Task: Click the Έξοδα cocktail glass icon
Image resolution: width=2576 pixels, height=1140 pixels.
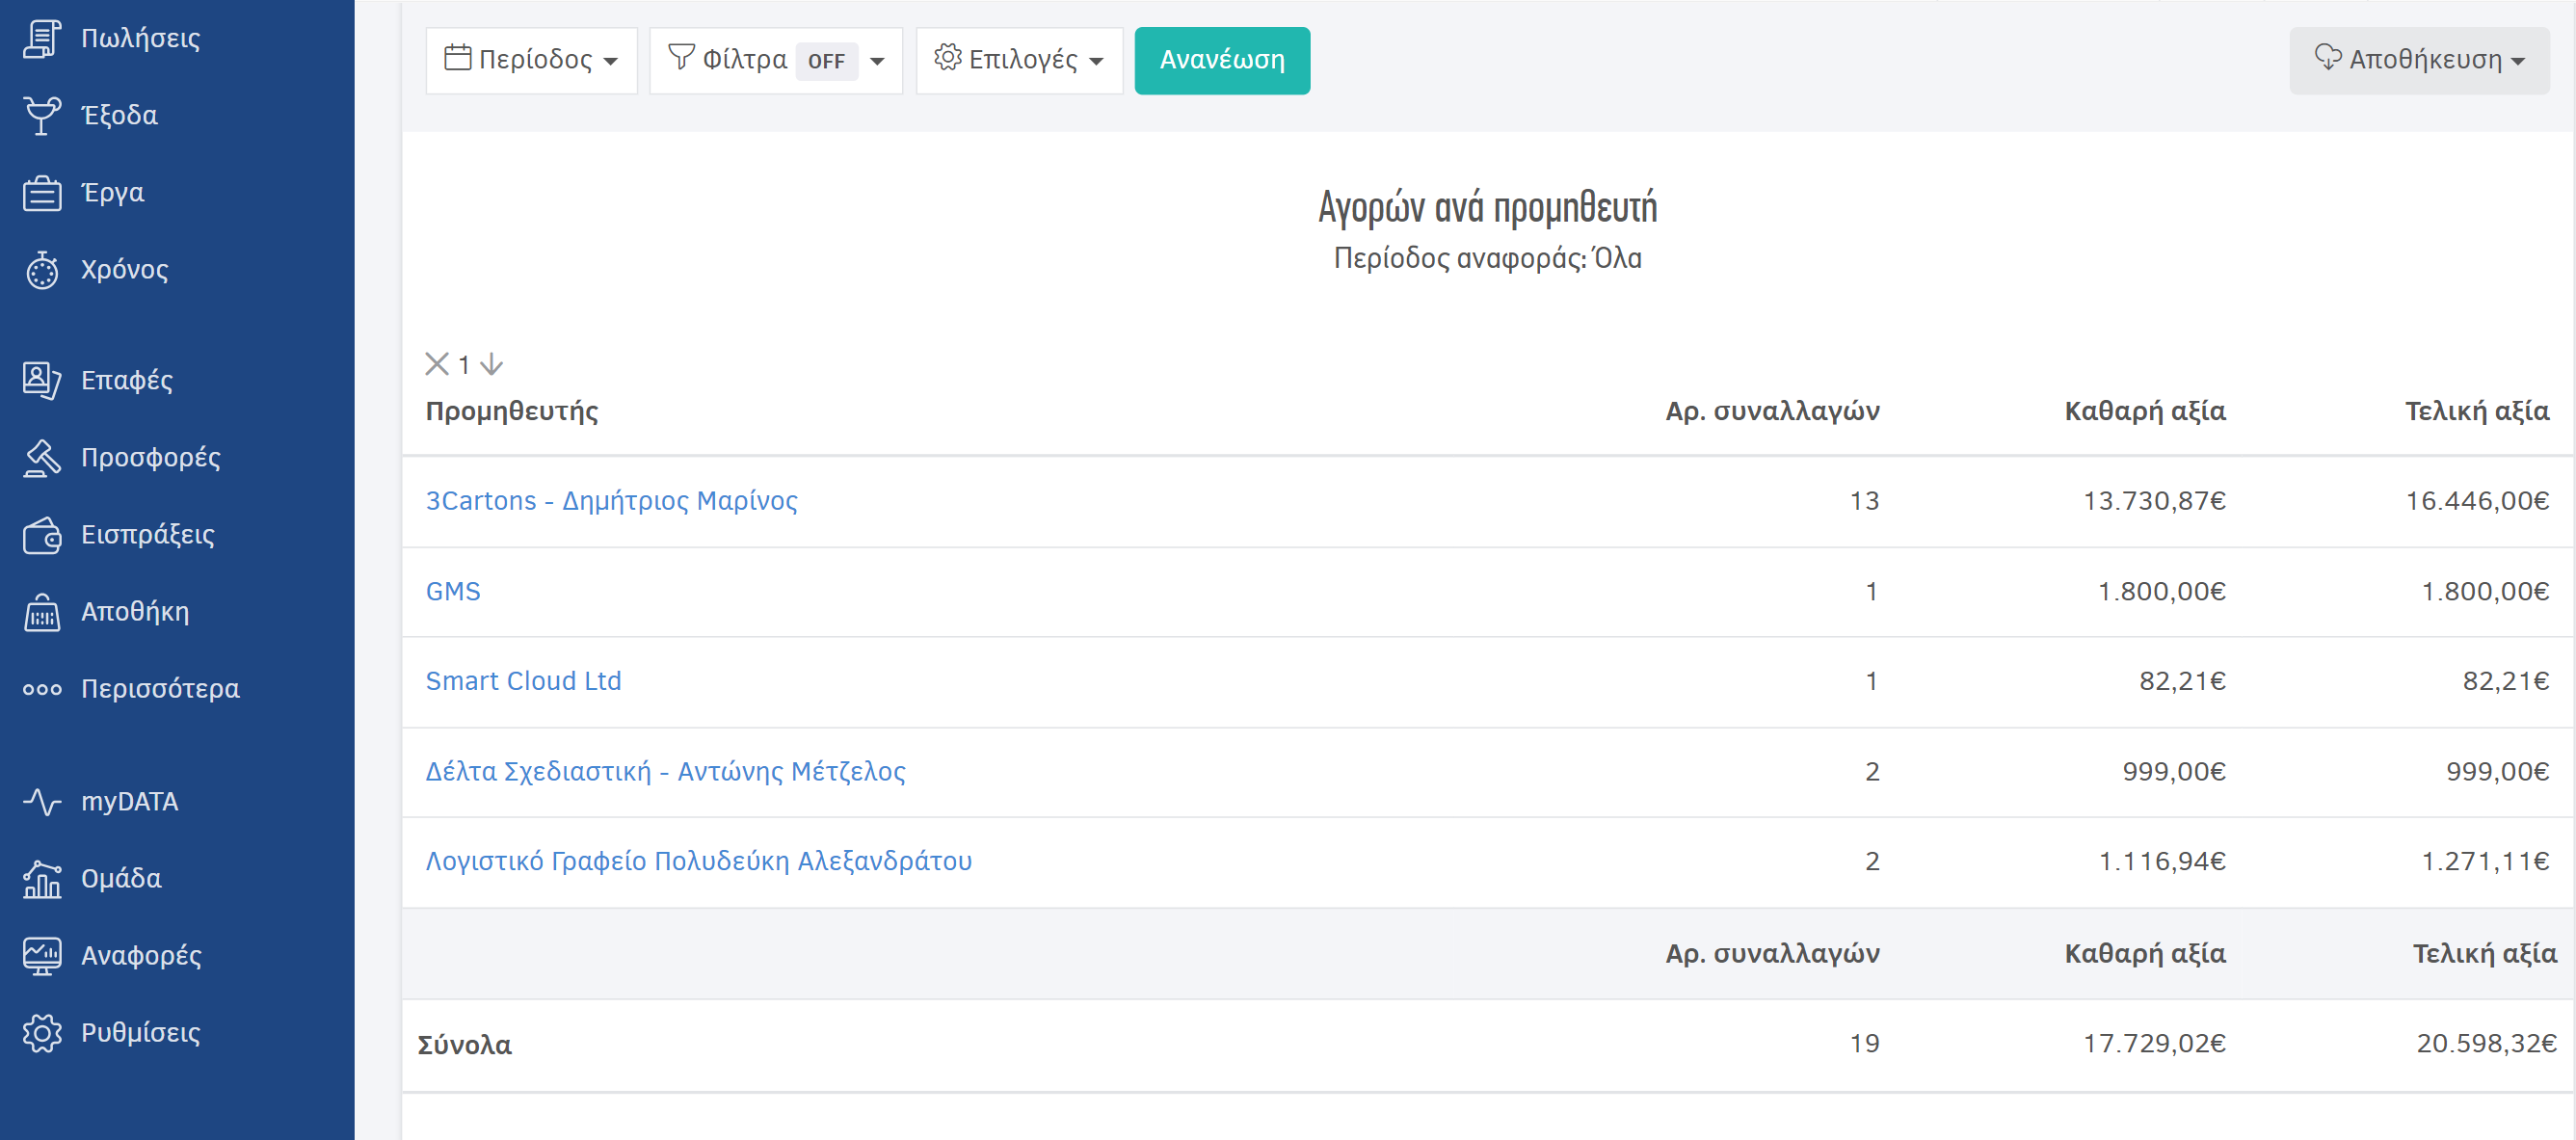Action: [42, 115]
